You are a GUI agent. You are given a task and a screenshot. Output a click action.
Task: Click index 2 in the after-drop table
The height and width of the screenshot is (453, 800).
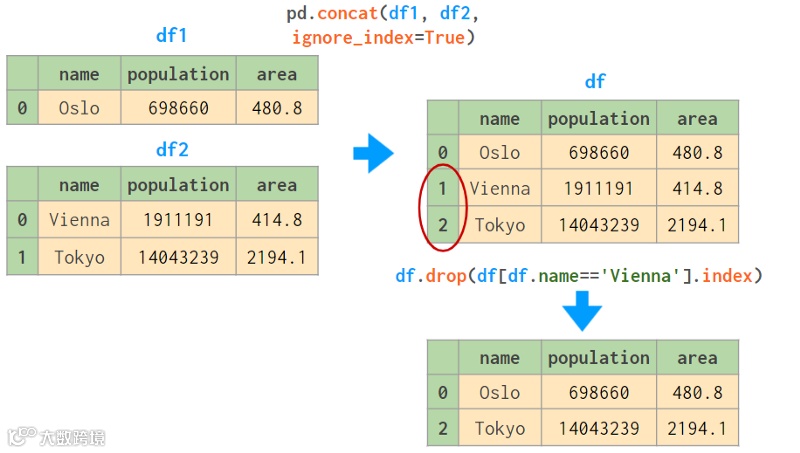pyautogui.click(x=442, y=428)
